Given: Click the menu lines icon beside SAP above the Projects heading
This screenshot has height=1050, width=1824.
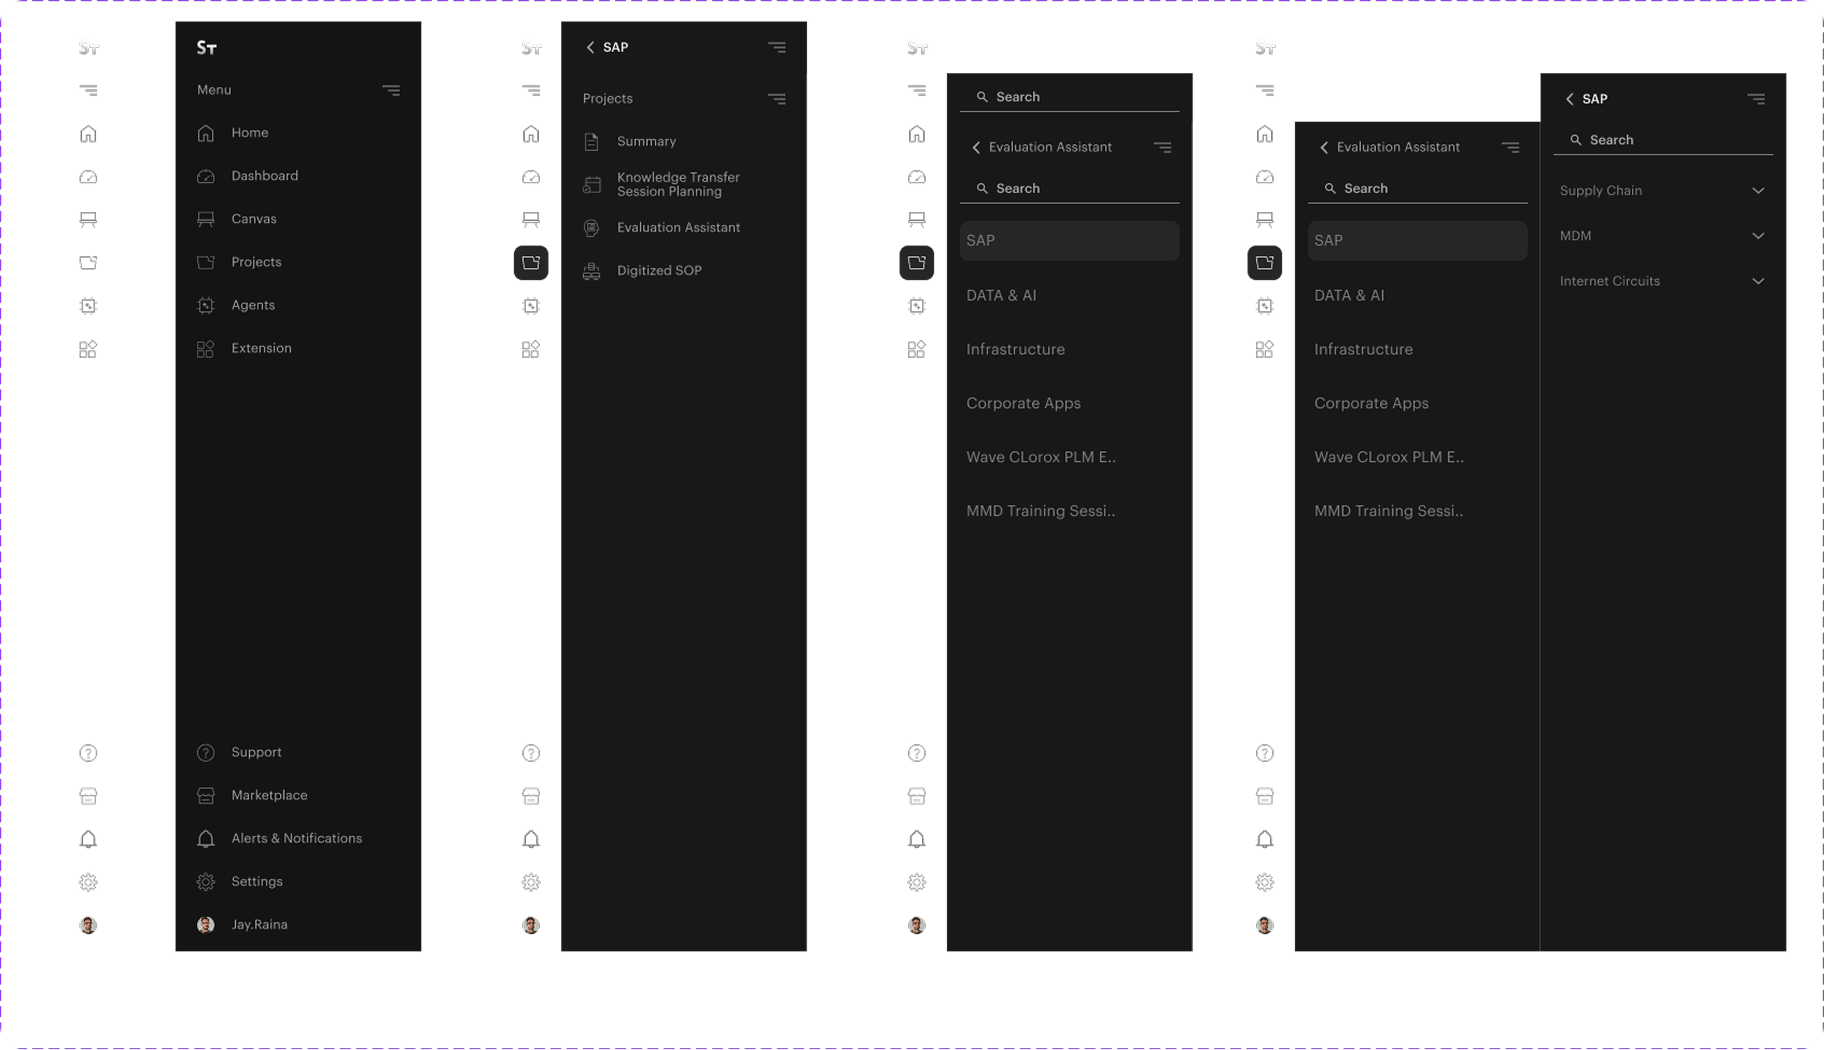Looking at the screenshot, I should (777, 47).
